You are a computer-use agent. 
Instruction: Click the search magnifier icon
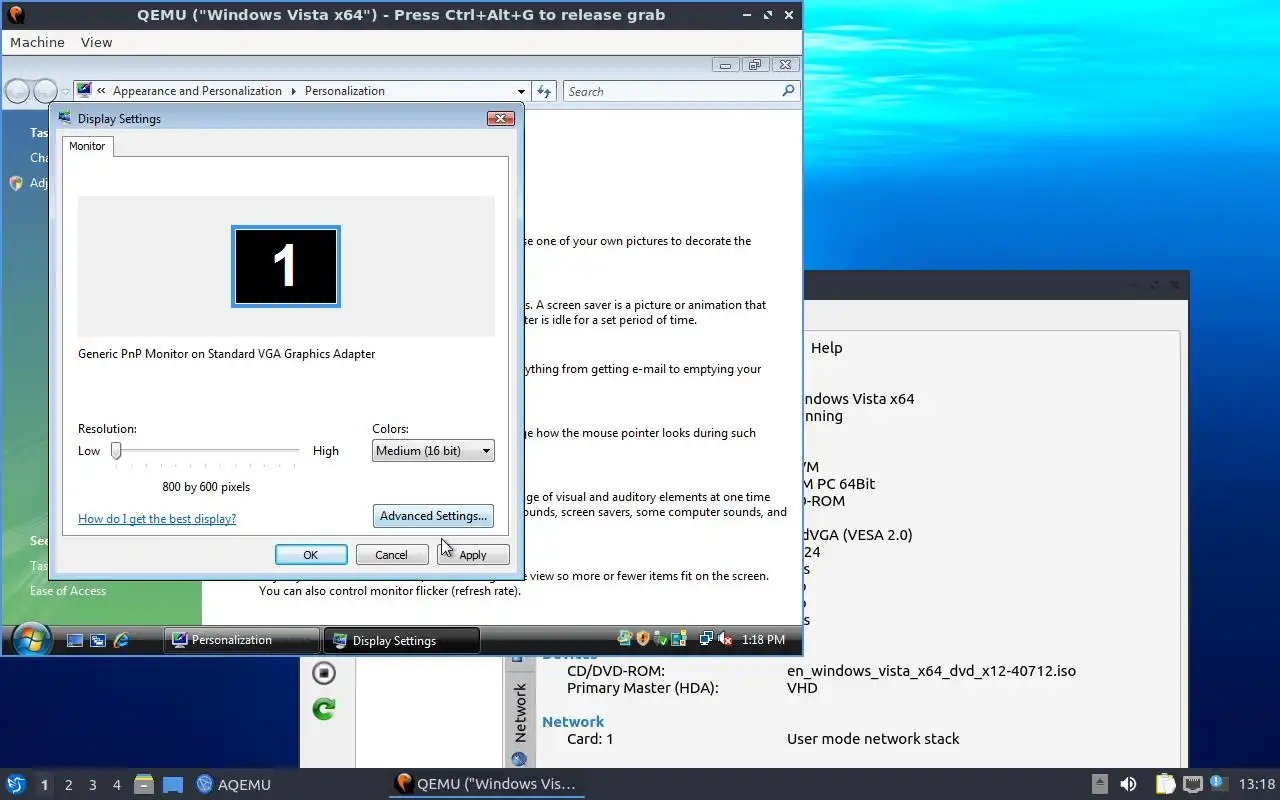coord(788,91)
